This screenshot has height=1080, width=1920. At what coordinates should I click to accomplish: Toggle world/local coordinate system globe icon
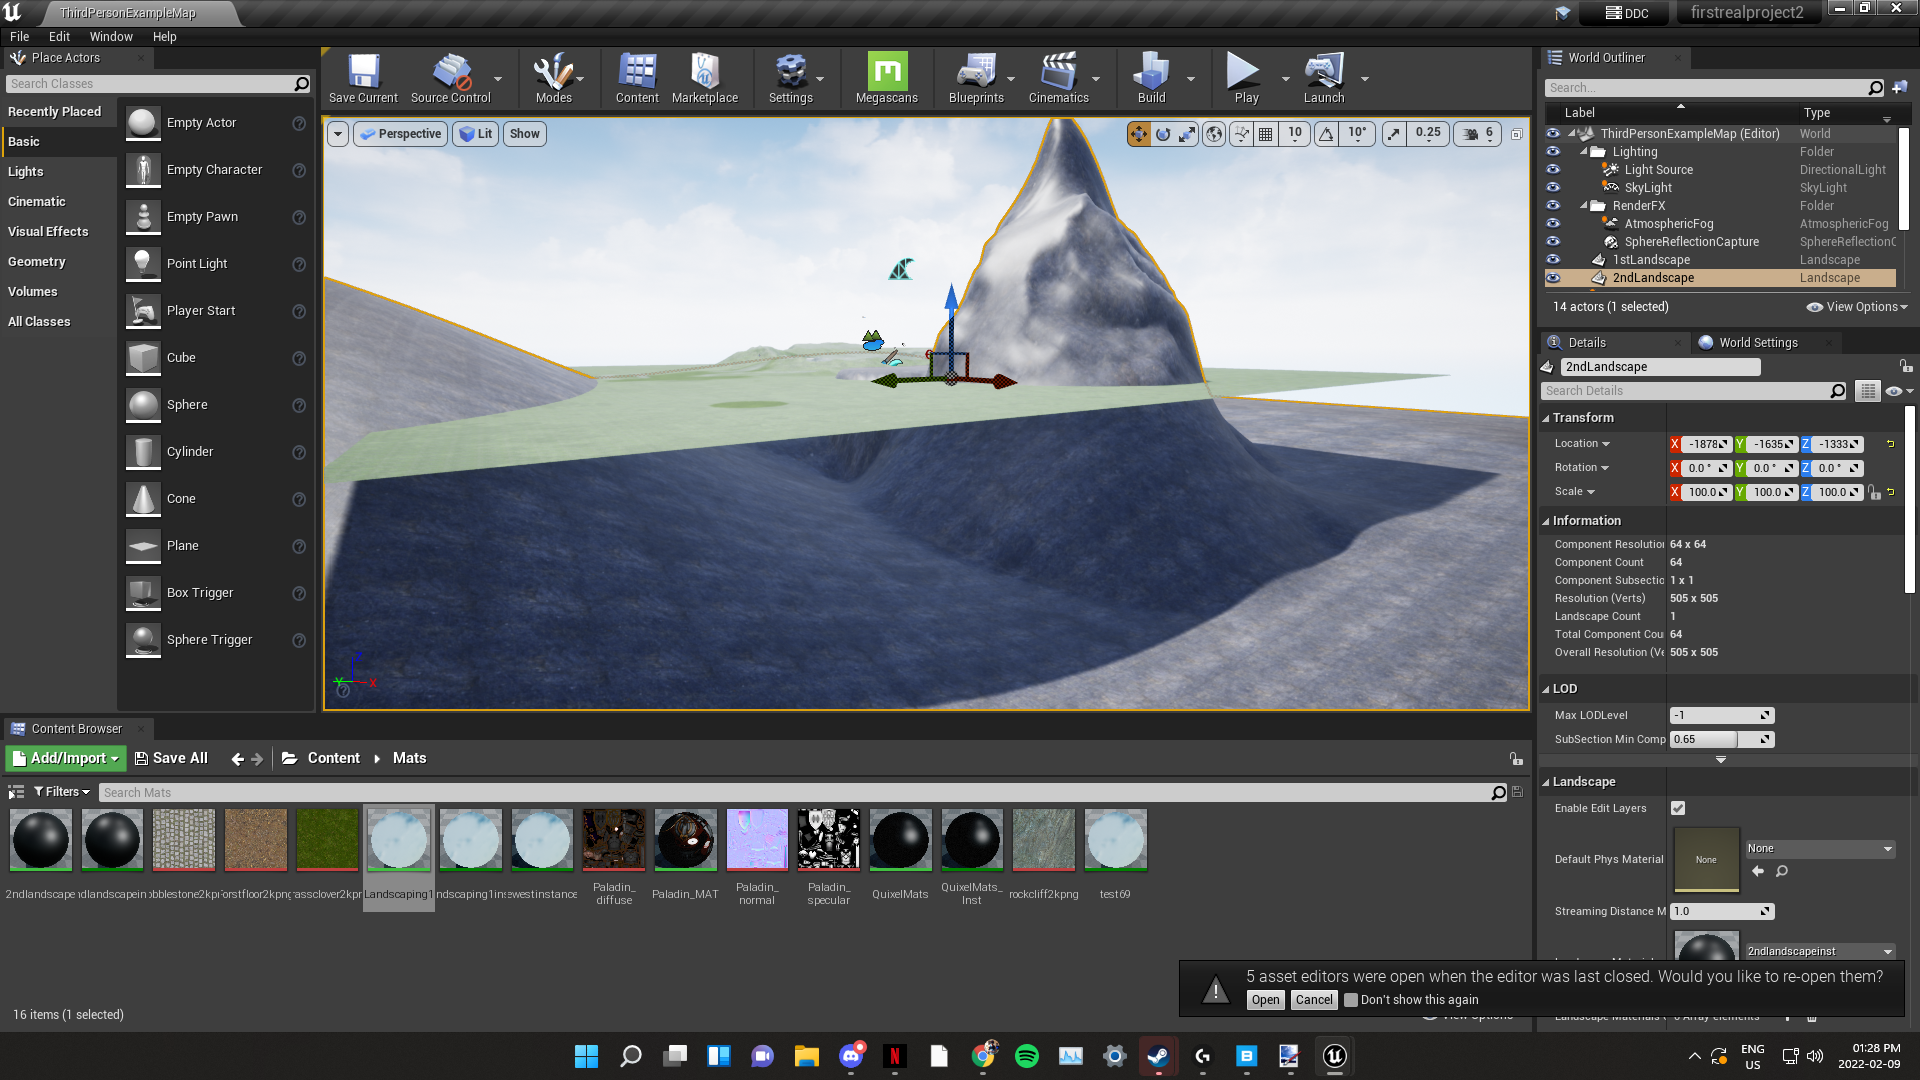point(1214,134)
